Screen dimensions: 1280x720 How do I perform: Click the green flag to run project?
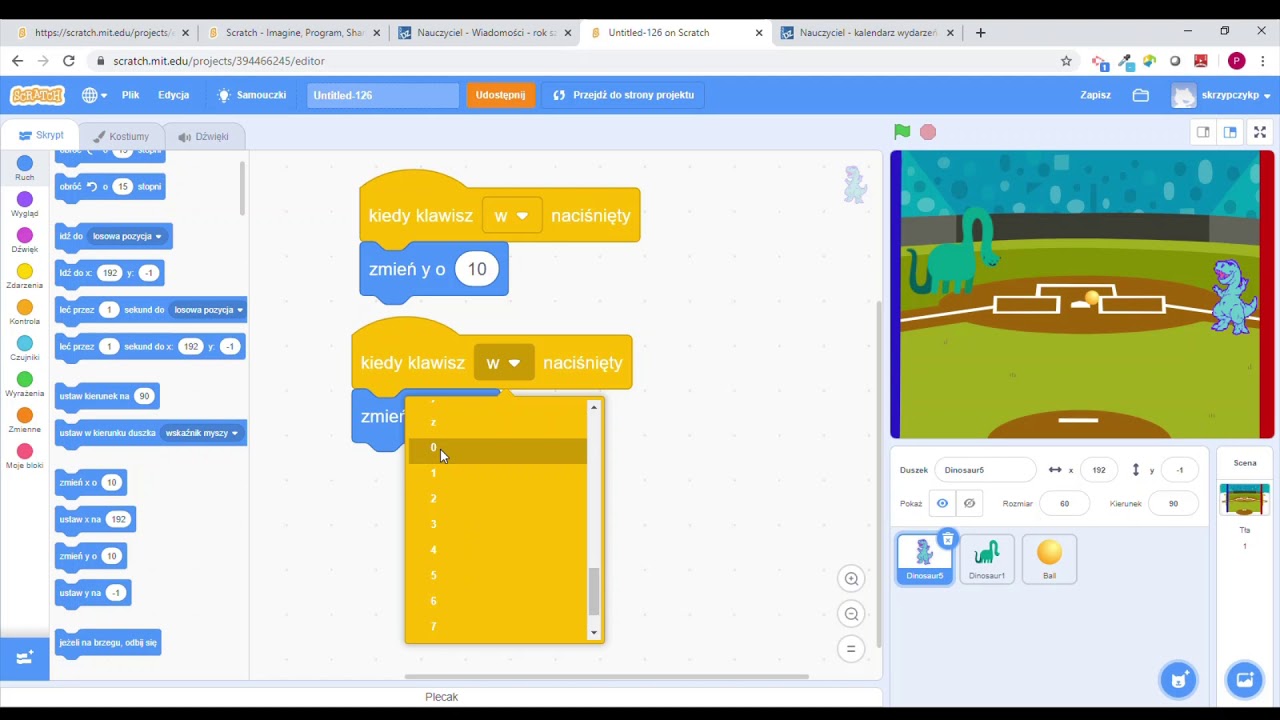(x=902, y=132)
